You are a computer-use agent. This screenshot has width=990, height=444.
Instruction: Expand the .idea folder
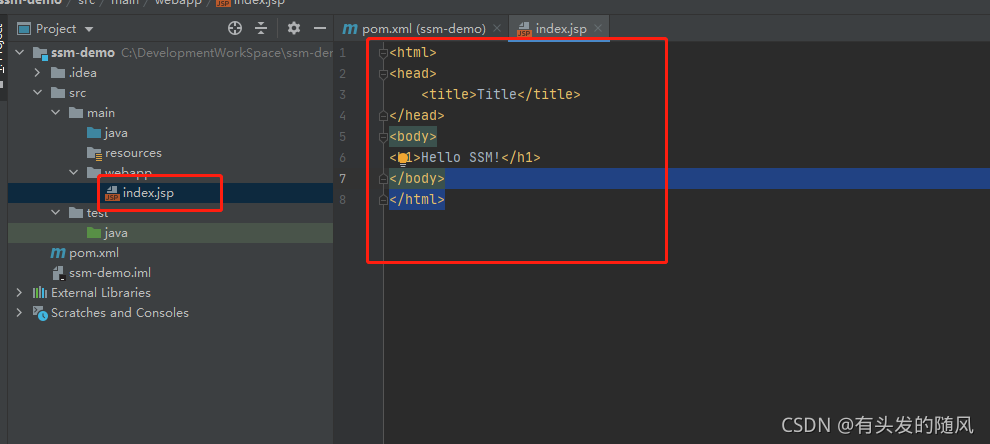click(x=37, y=73)
